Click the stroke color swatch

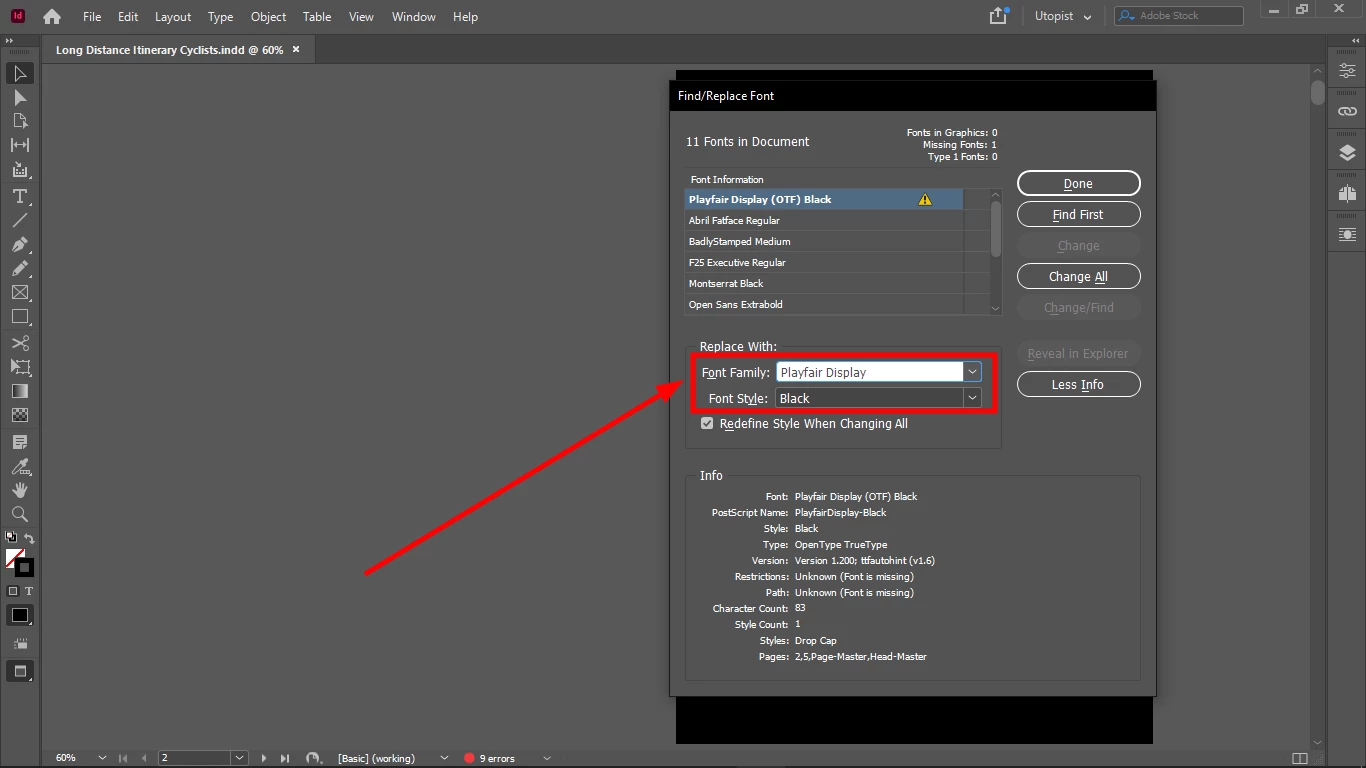coord(24,567)
